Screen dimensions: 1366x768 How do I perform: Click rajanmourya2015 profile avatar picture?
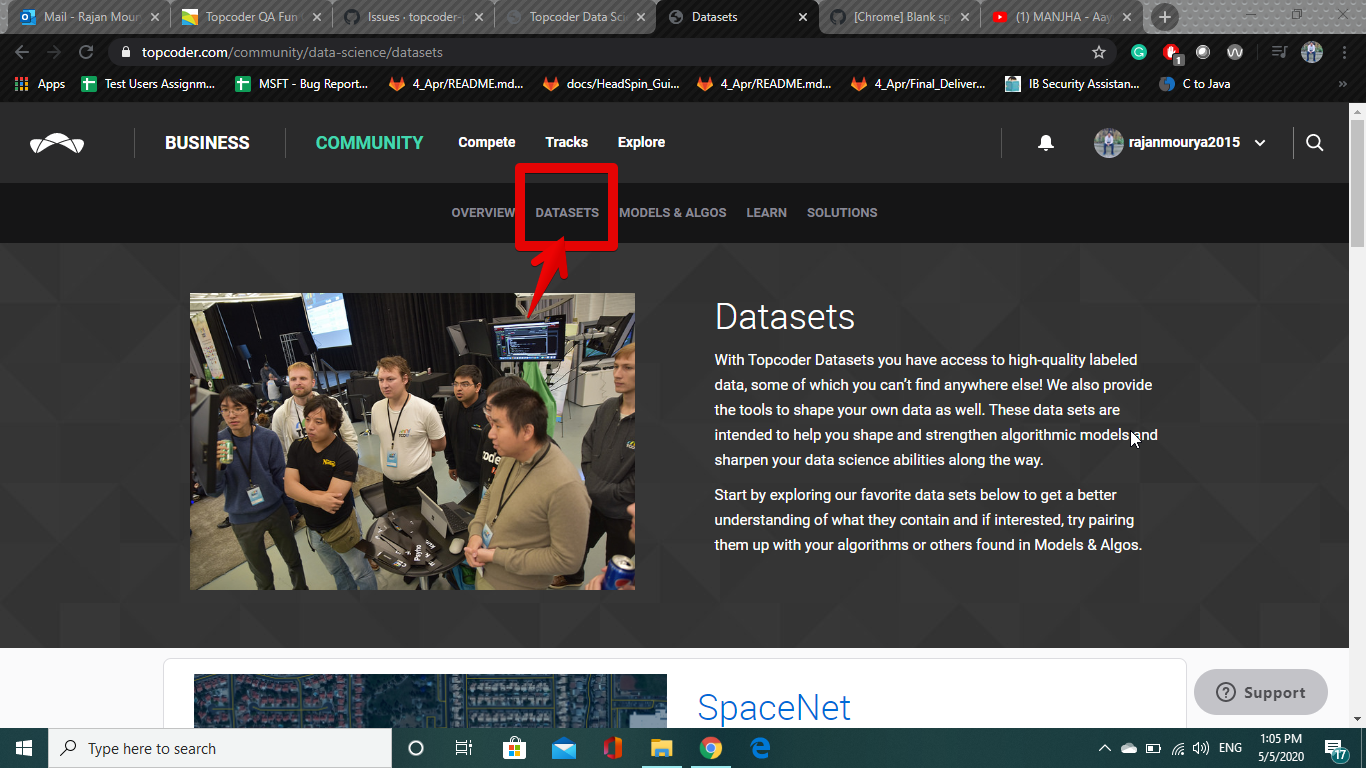pyautogui.click(x=1108, y=143)
